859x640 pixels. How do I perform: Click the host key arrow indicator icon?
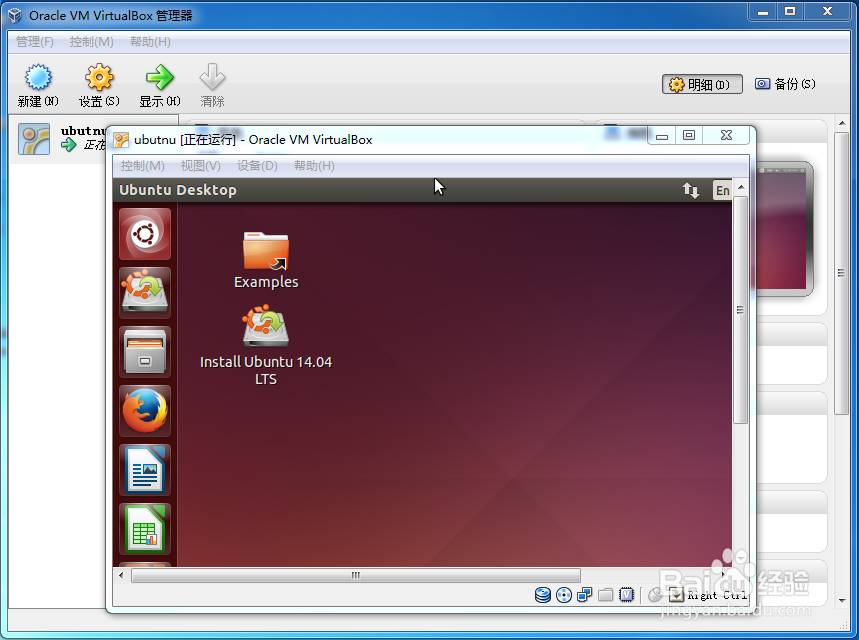[x=677, y=595]
